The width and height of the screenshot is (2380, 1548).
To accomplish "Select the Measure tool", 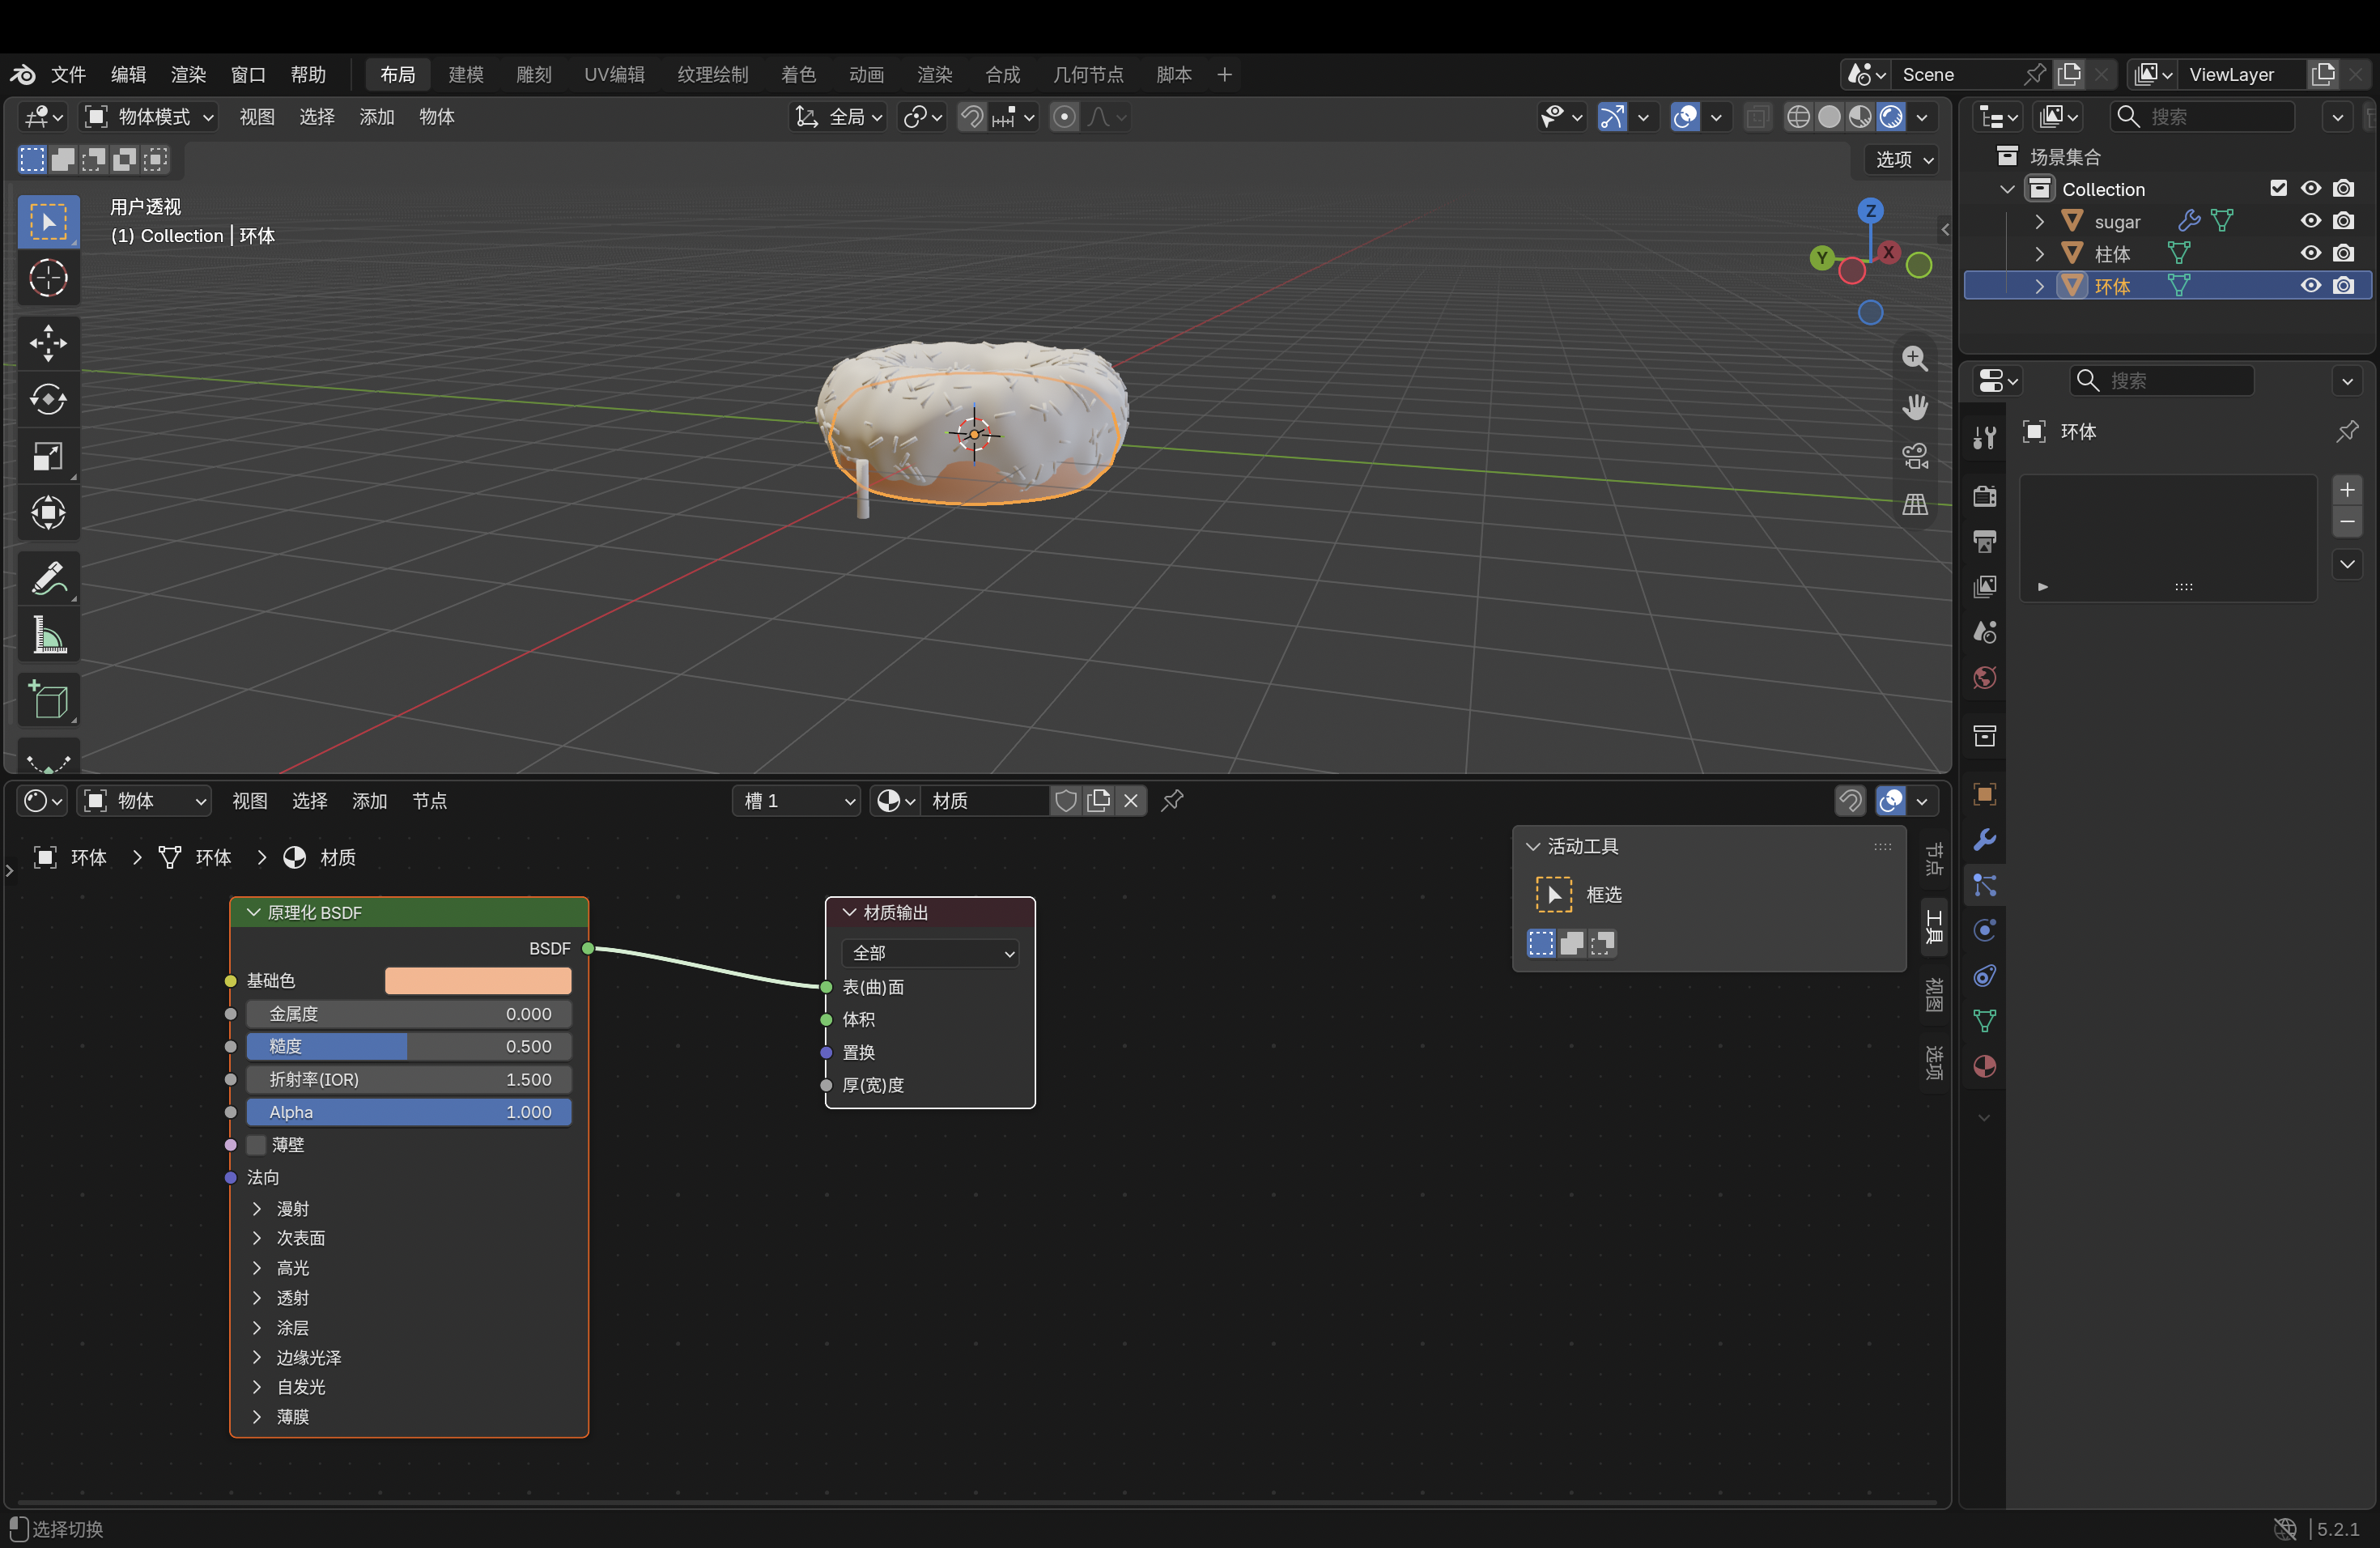I will tap(48, 635).
